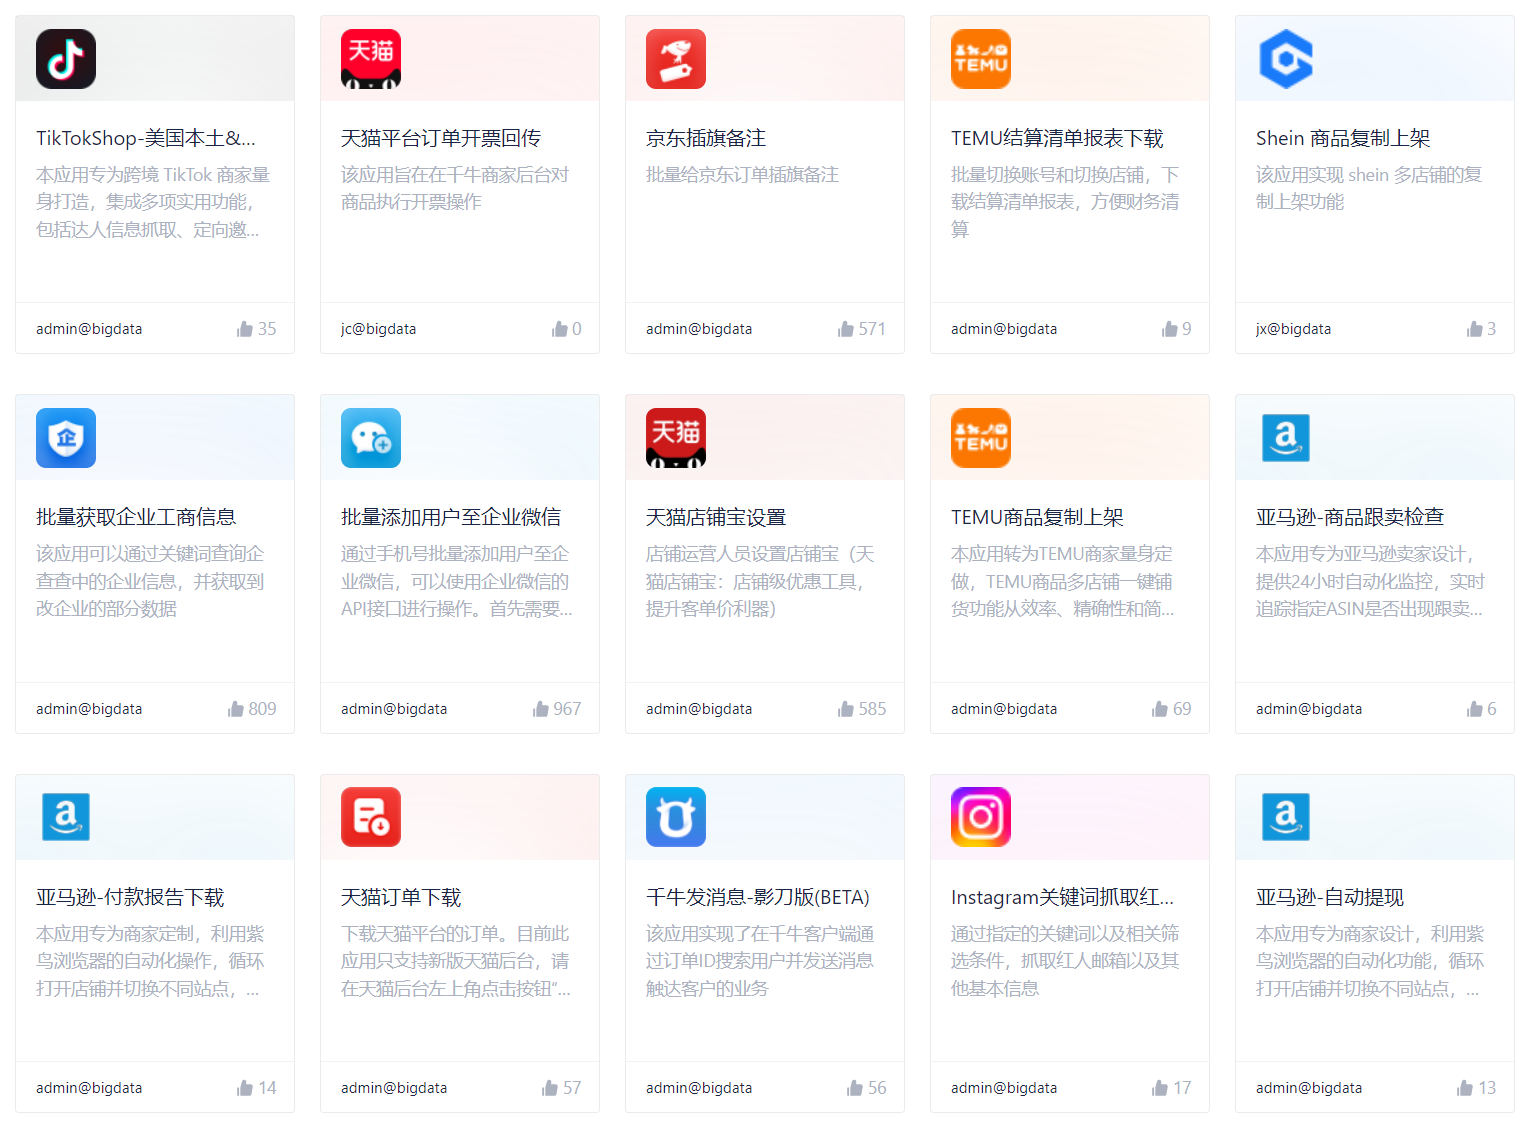Click thumbs-up on 天猫平台订单开票回传 card
The height and width of the screenshot is (1129, 1529).
pyautogui.click(x=560, y=329)
